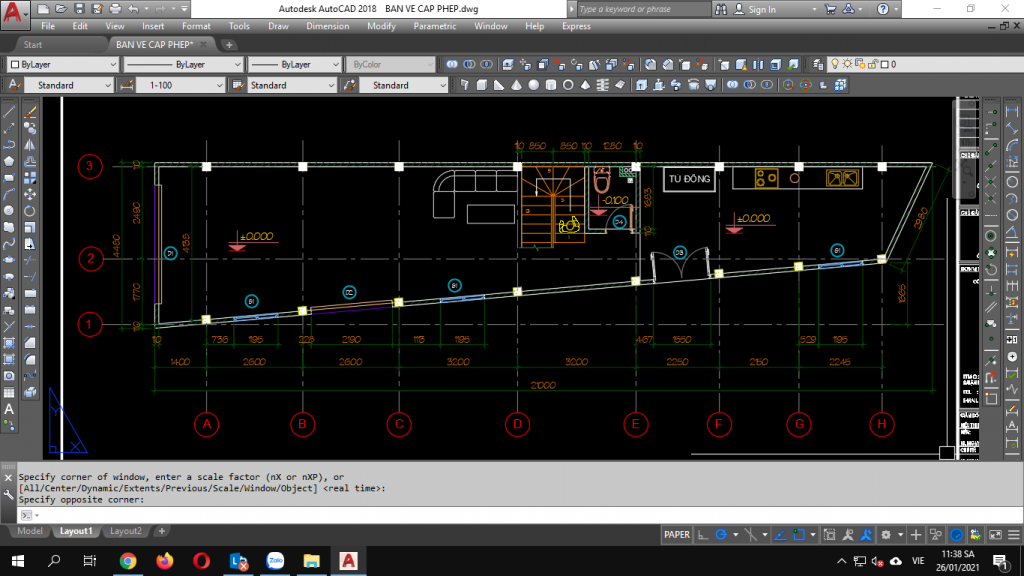The image size is (1024, 576).
Task: Open the text style Standard dropdown
Action: point(68,85)
